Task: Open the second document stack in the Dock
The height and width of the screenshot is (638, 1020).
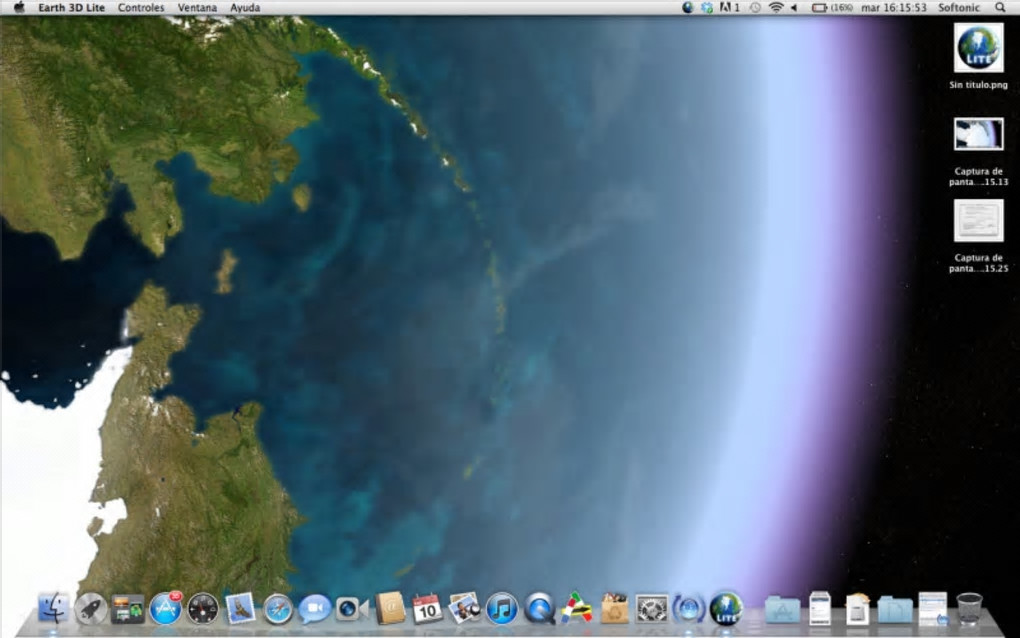Action: point(857,609)
